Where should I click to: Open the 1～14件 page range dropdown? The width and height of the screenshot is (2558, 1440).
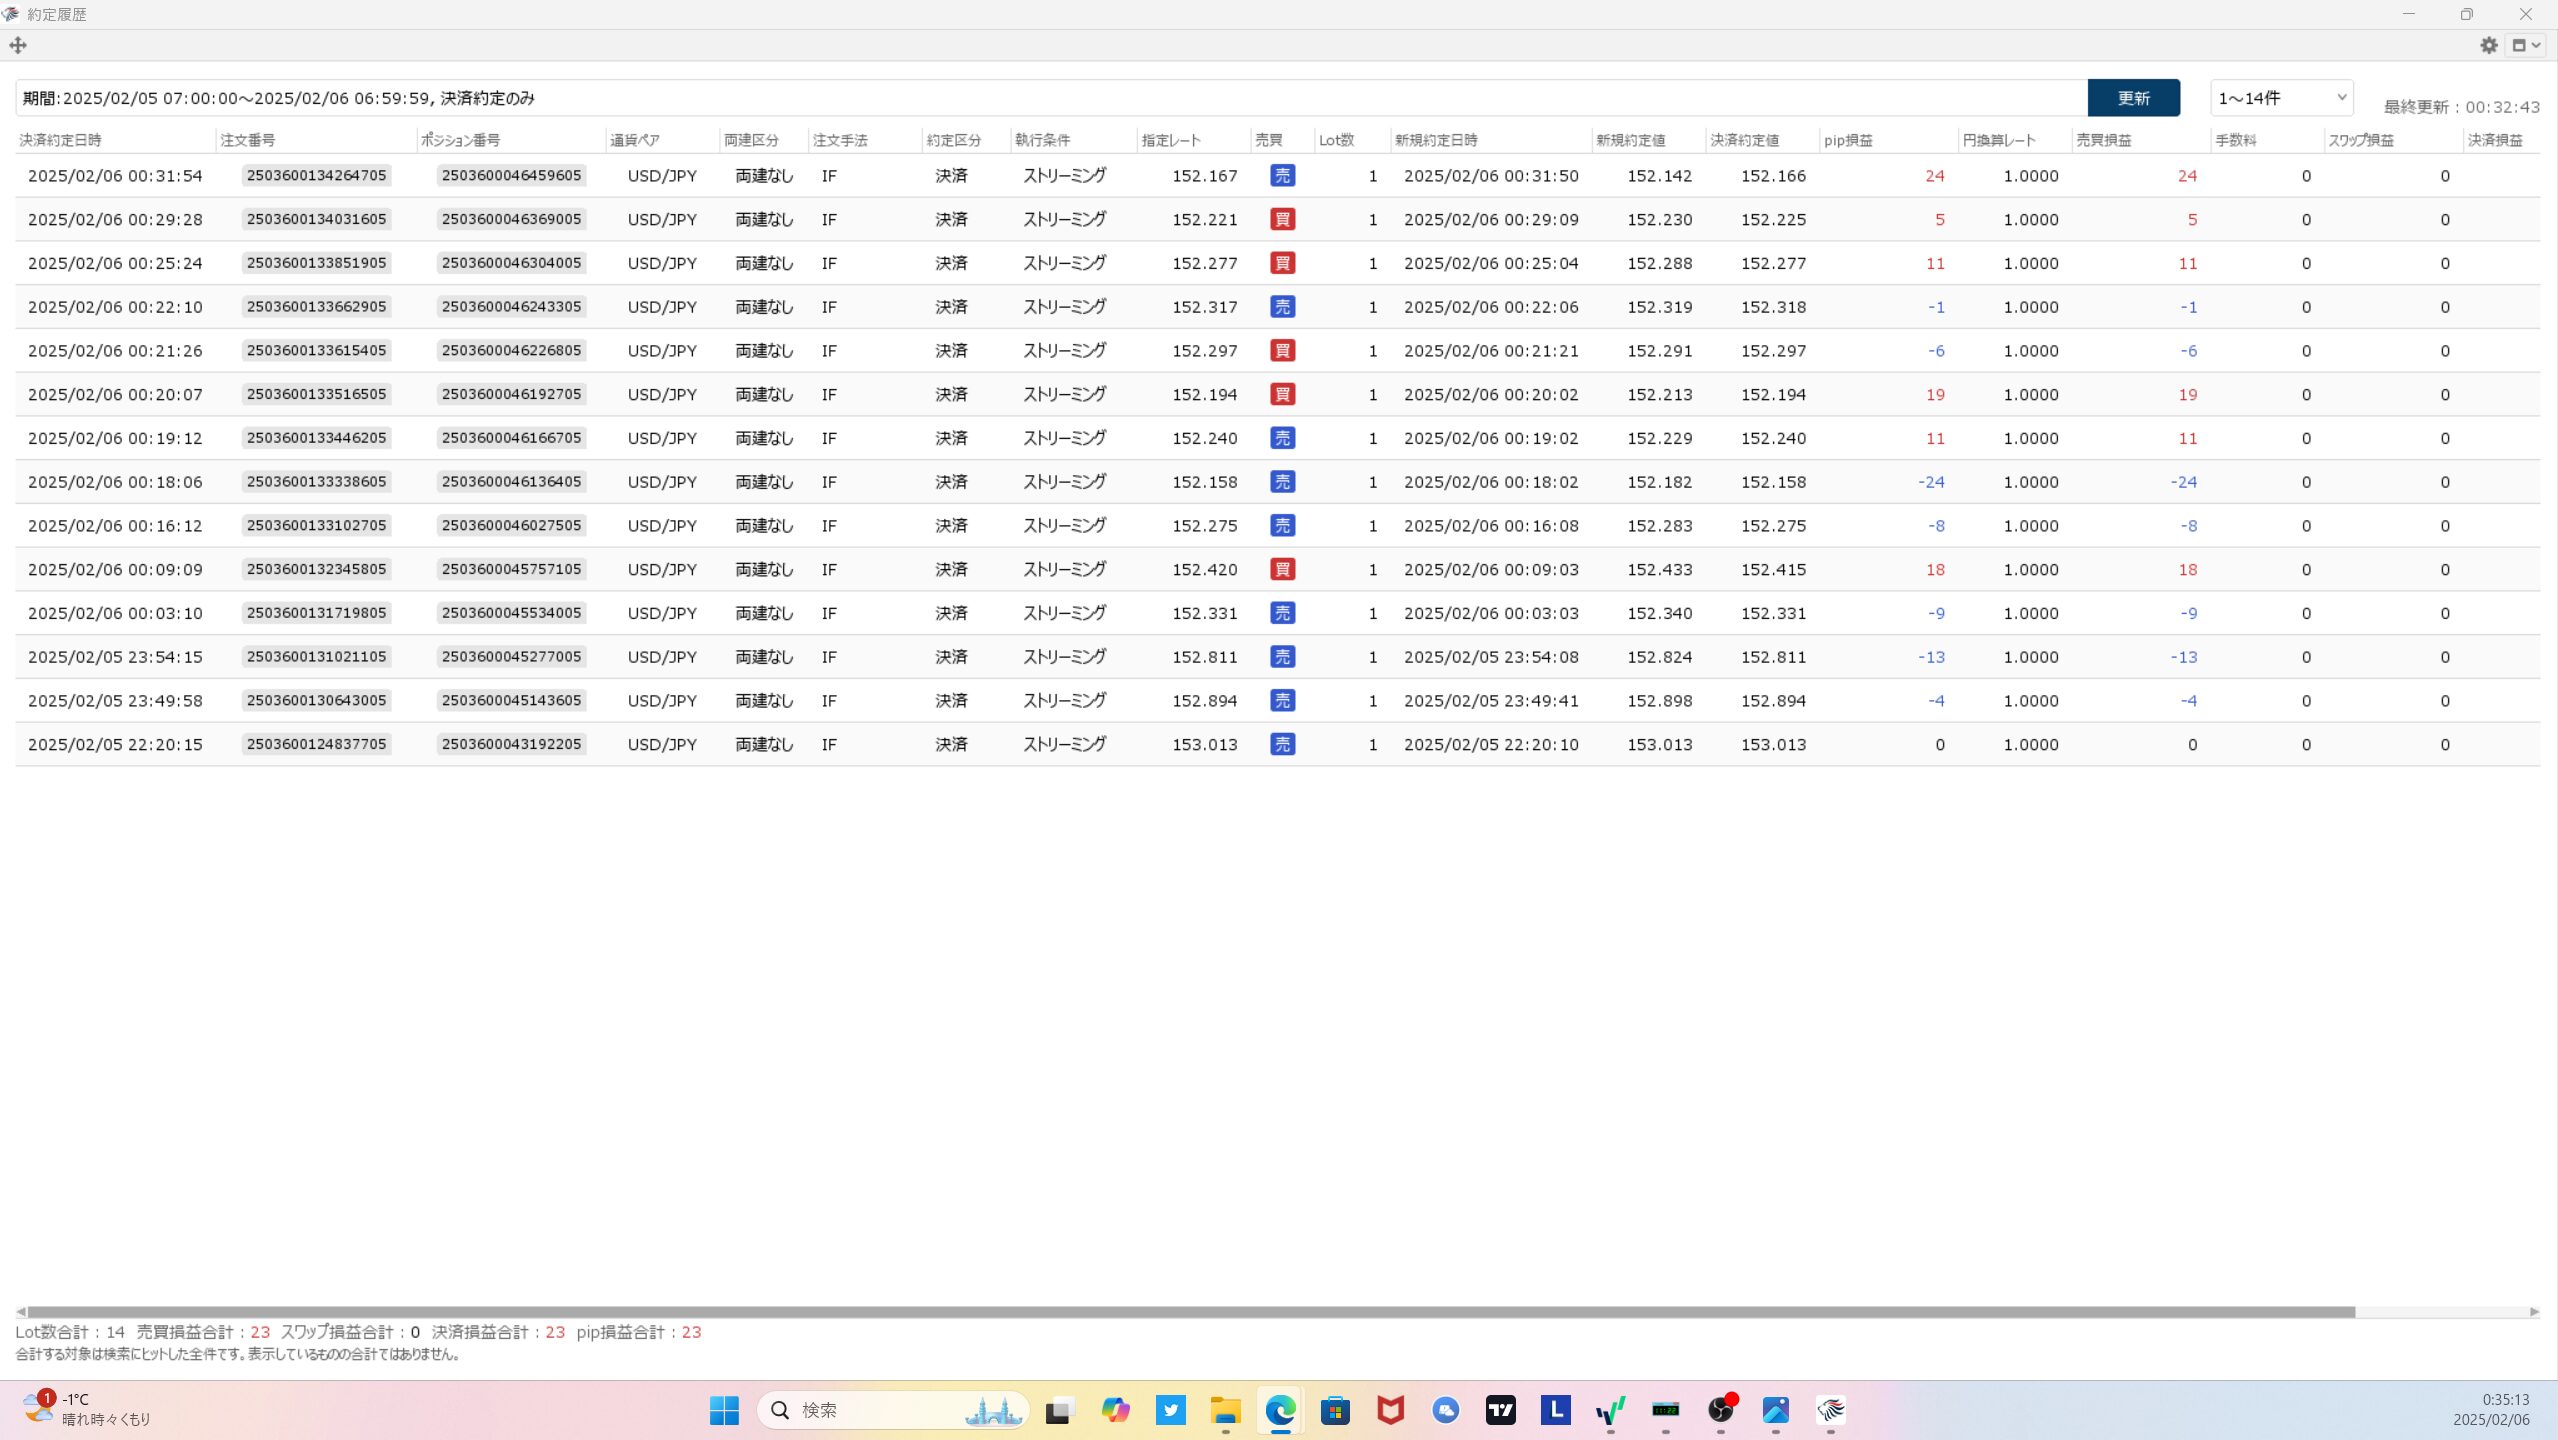(2280, 98)
